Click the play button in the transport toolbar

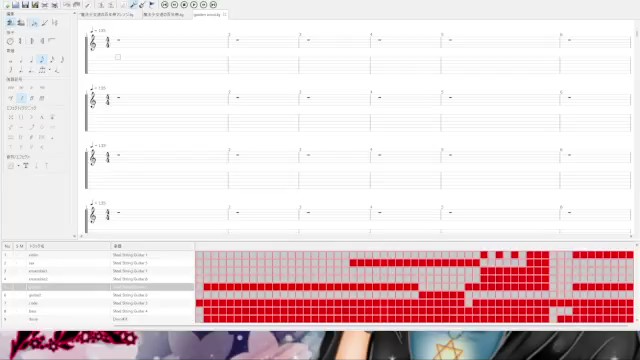tap(194, 5)
